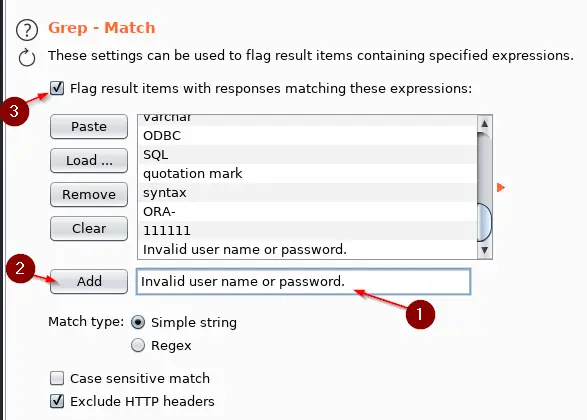Click the scrollbar up arrow in expressions list
The width and height of the screenshot is (587, 420).
pyautogui.click(x=485, y=123)
